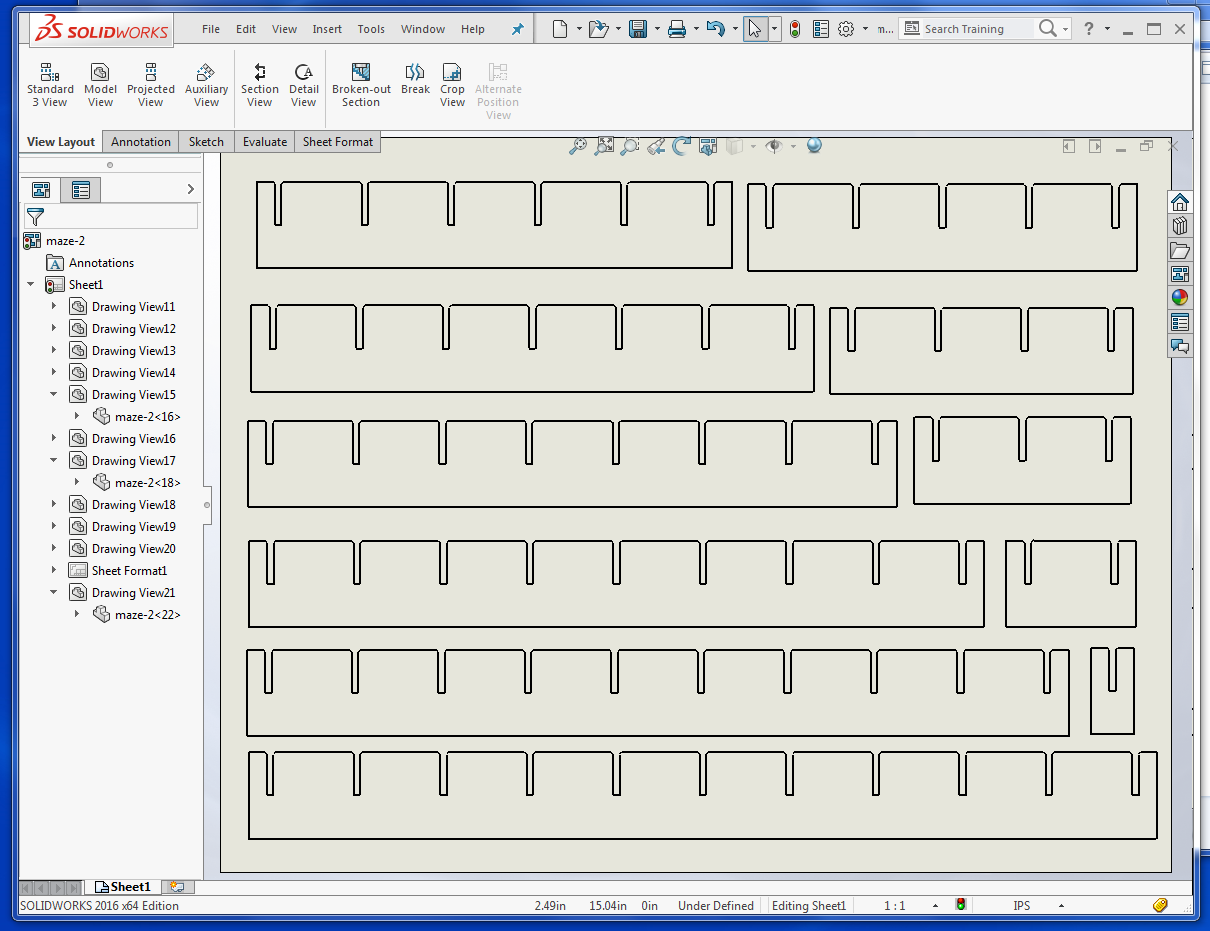
Task: Switch to the Sheet Format tab
Action: (338, 142)
